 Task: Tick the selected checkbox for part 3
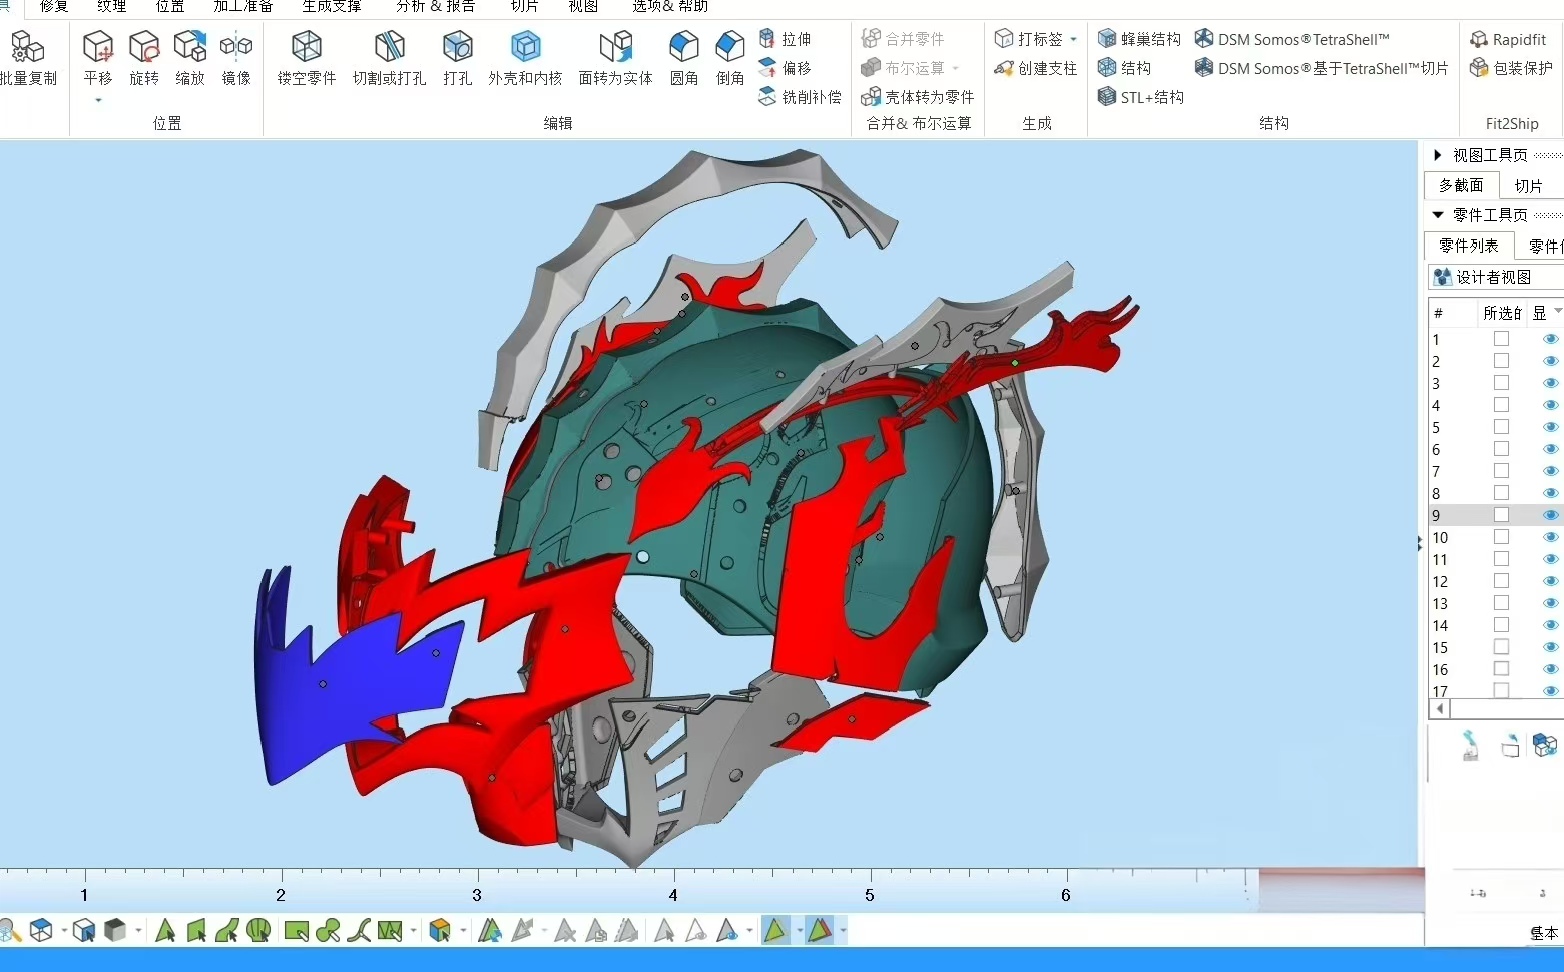click(1501, 383)
